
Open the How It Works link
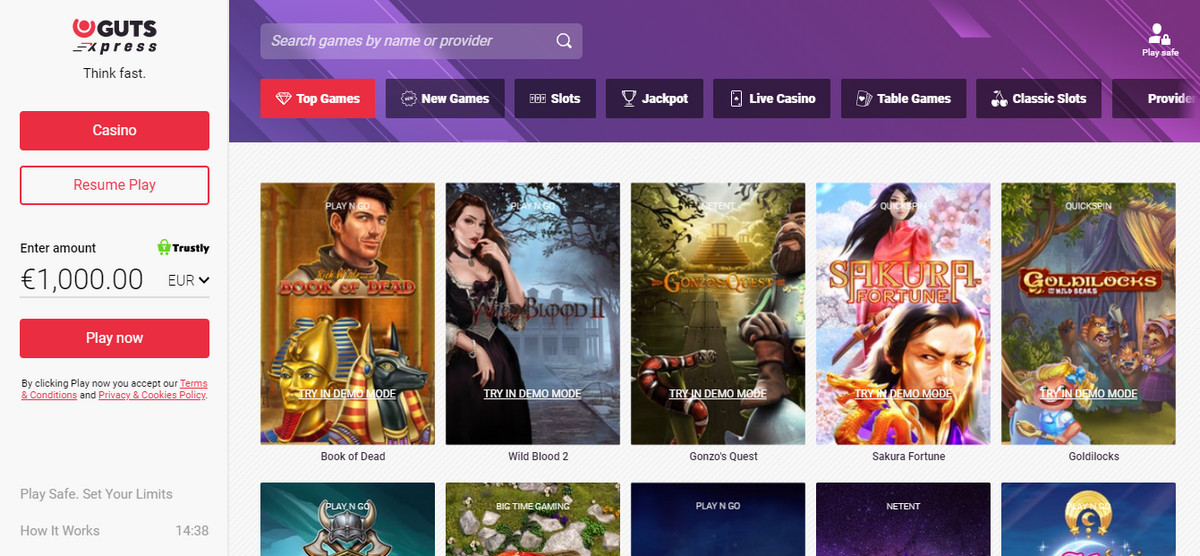pyautogui.click(x=60, y=531)
